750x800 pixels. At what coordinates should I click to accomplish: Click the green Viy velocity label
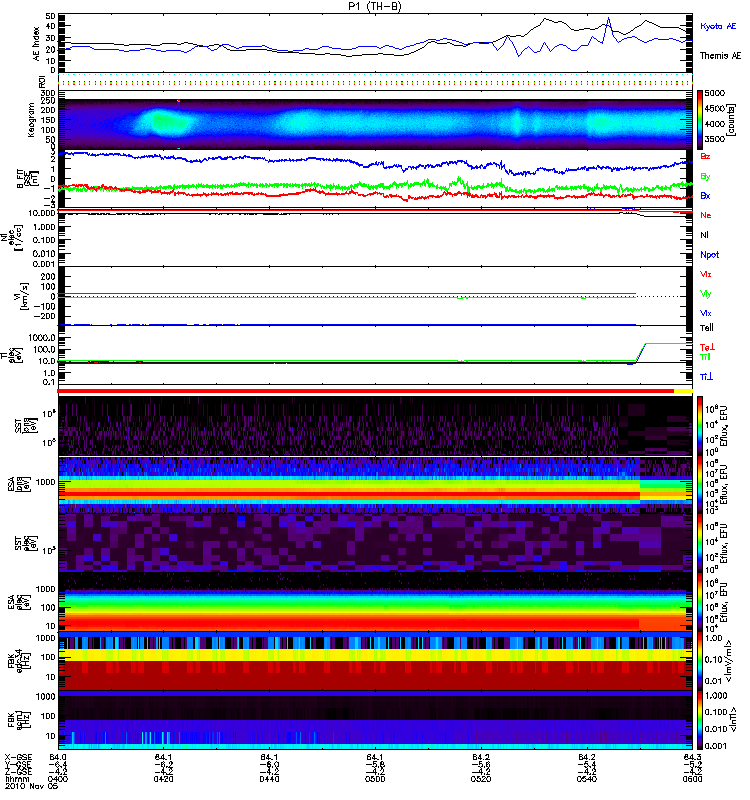click(x=705, y=294)
